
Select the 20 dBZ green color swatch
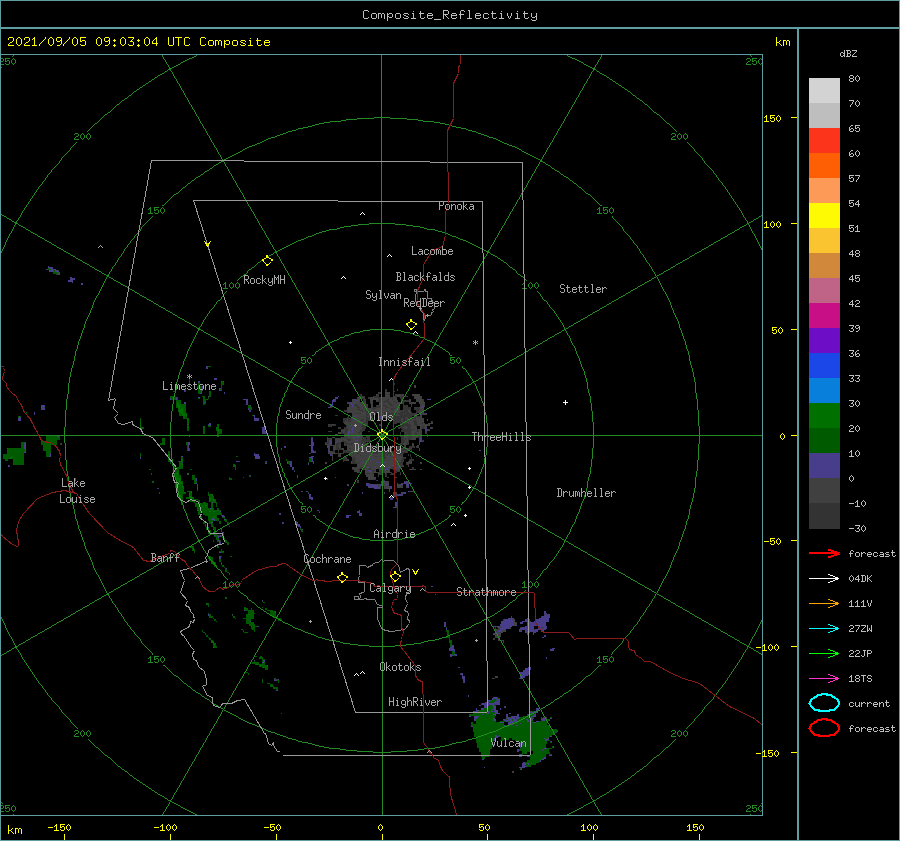[824, 415]
